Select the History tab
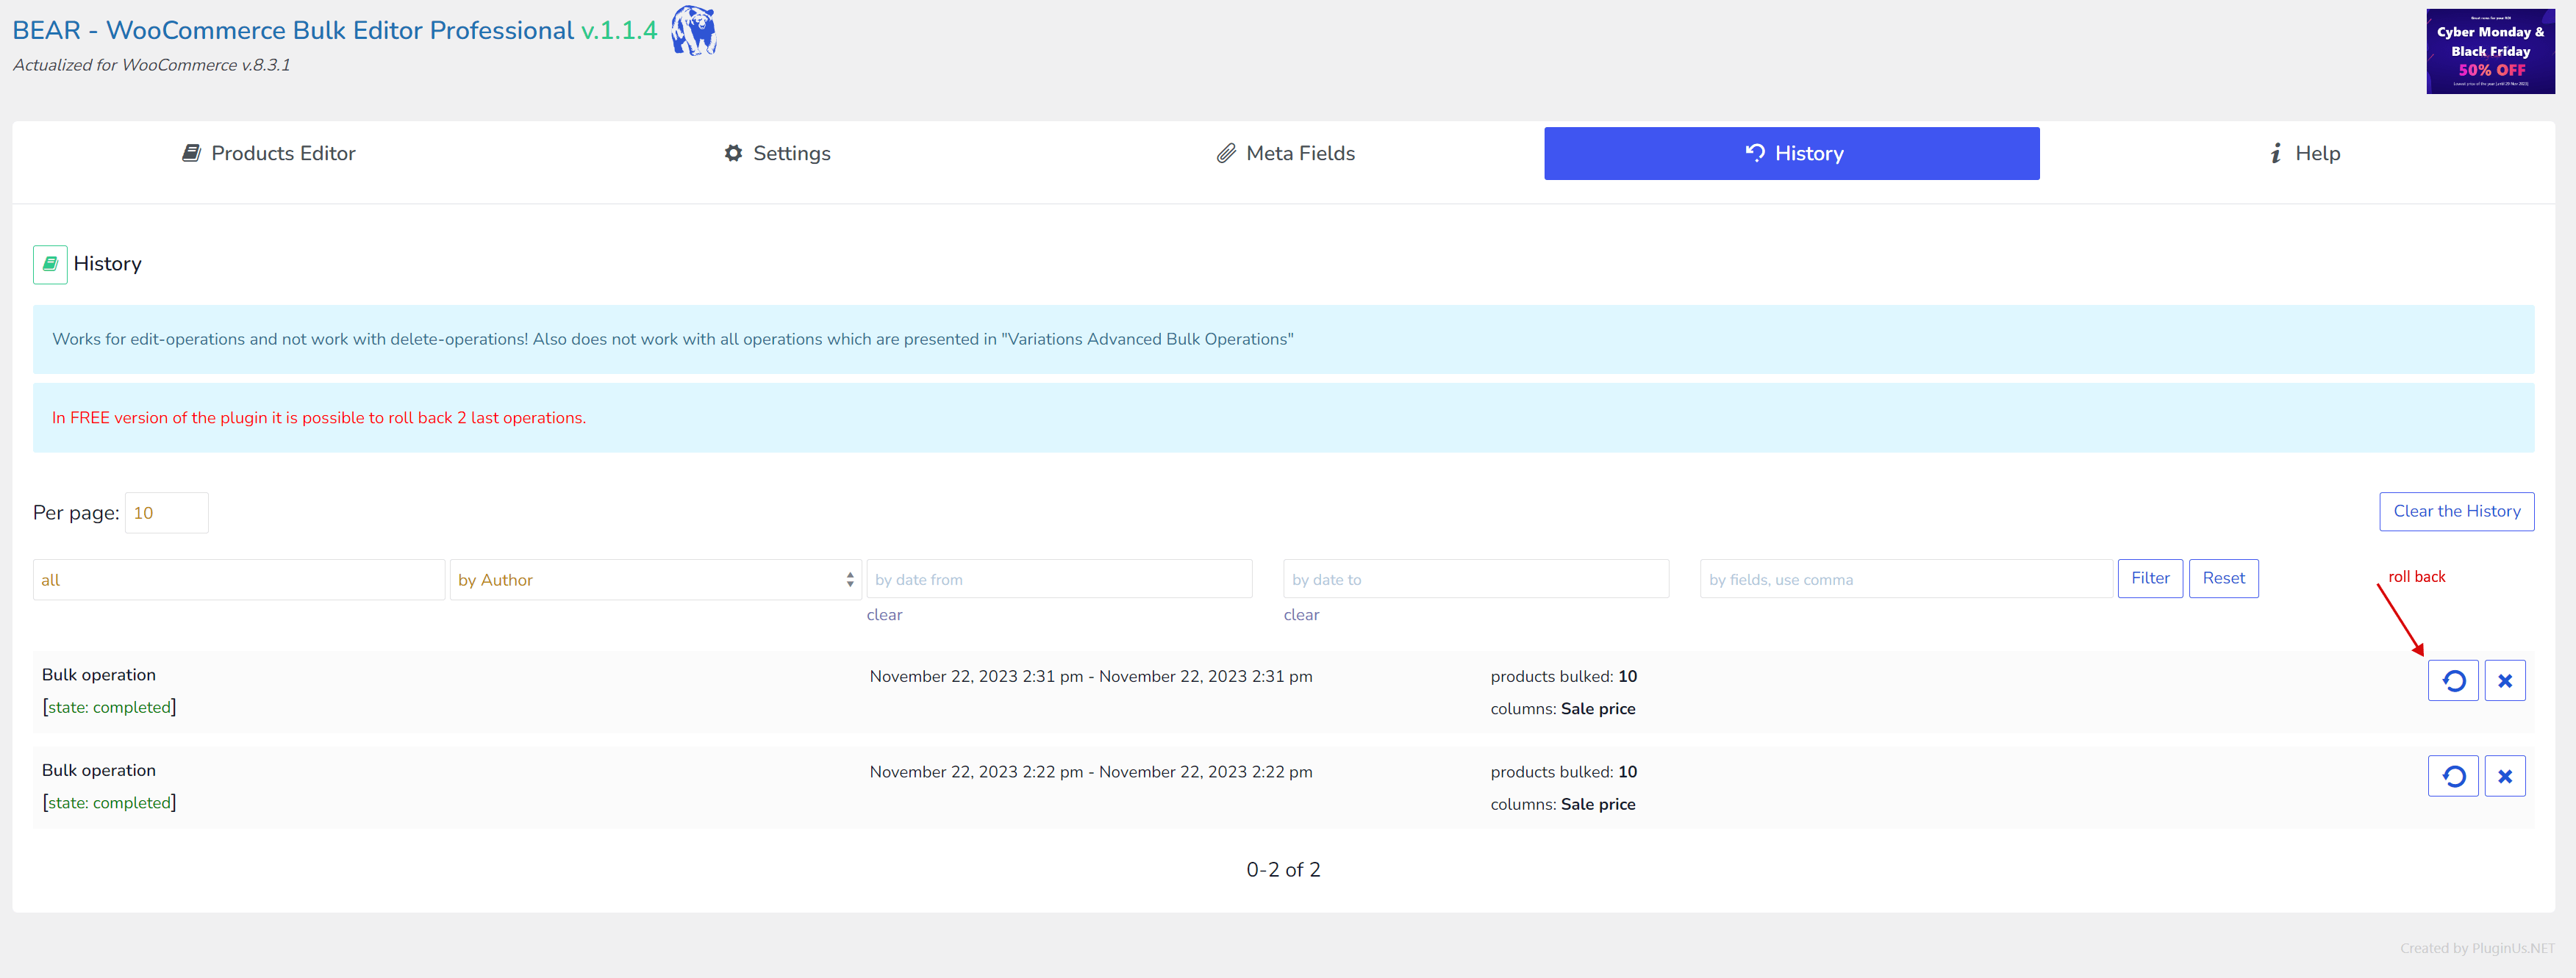The height and width of the screenshot is (978, 2576). pyautogui.click(x=1792, y=153)
